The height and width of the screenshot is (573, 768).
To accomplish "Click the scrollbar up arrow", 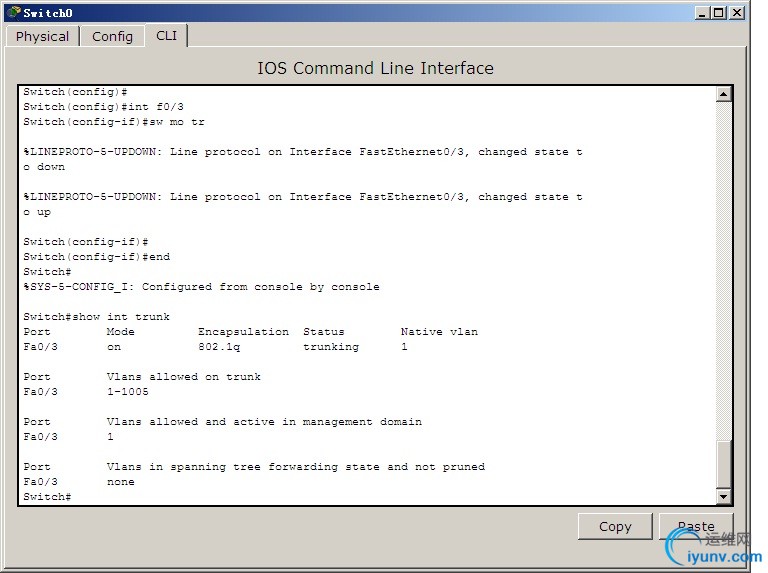I will [723, 94].
